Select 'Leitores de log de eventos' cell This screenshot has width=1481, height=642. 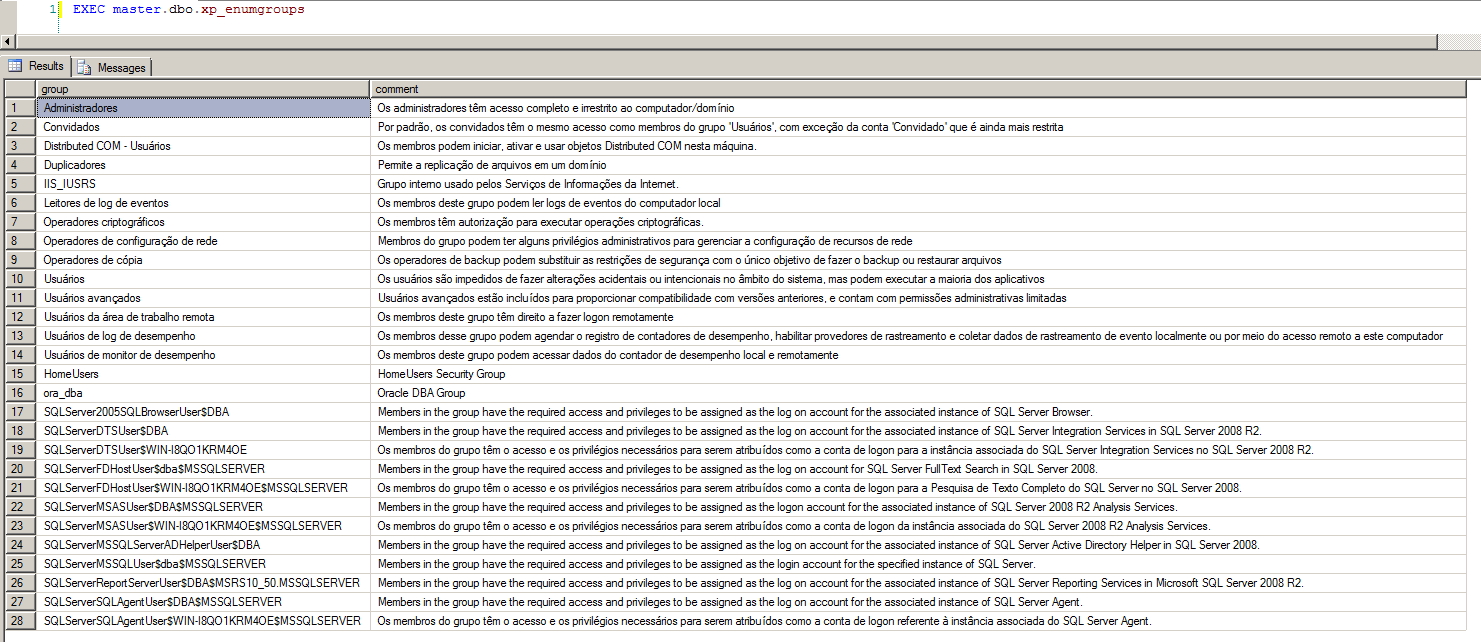(204, 203)
